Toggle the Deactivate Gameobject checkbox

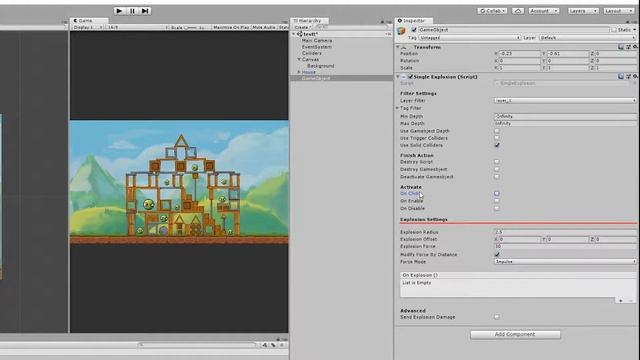click(497, 177)
